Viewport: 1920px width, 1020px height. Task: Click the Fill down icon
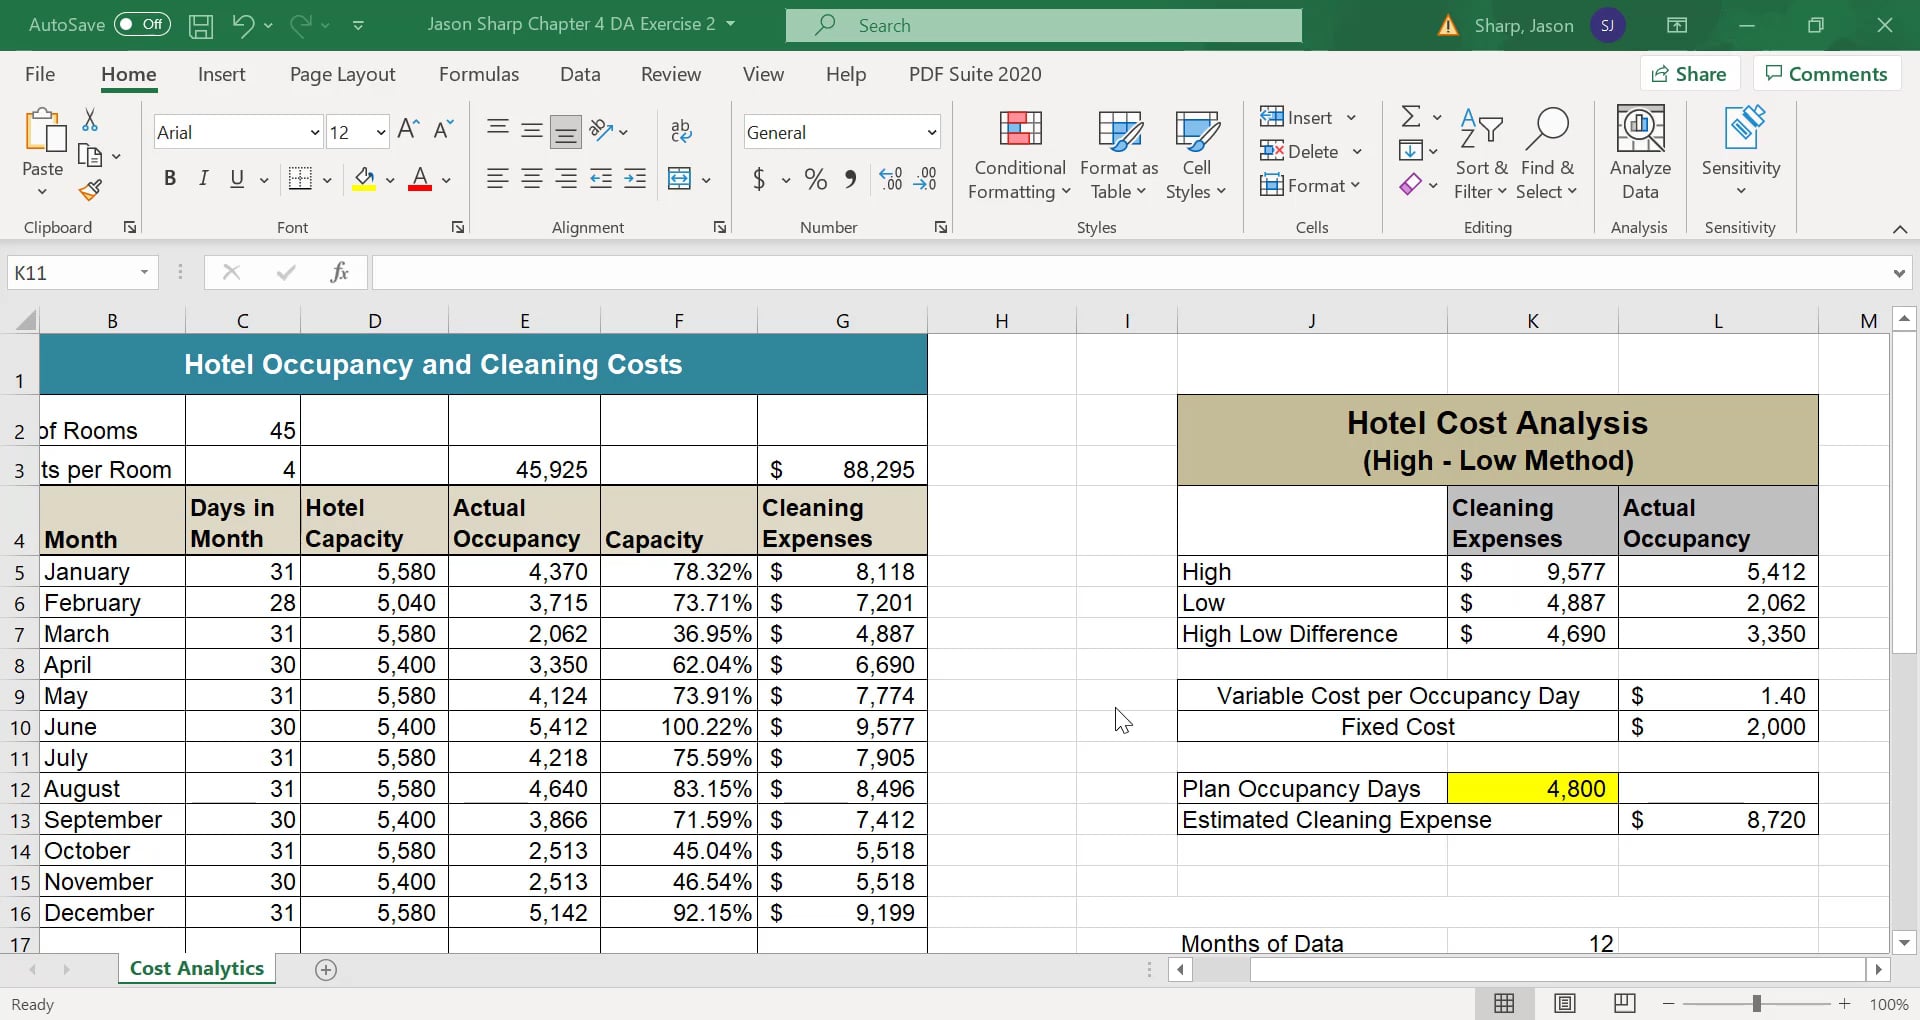[1410, 151]
